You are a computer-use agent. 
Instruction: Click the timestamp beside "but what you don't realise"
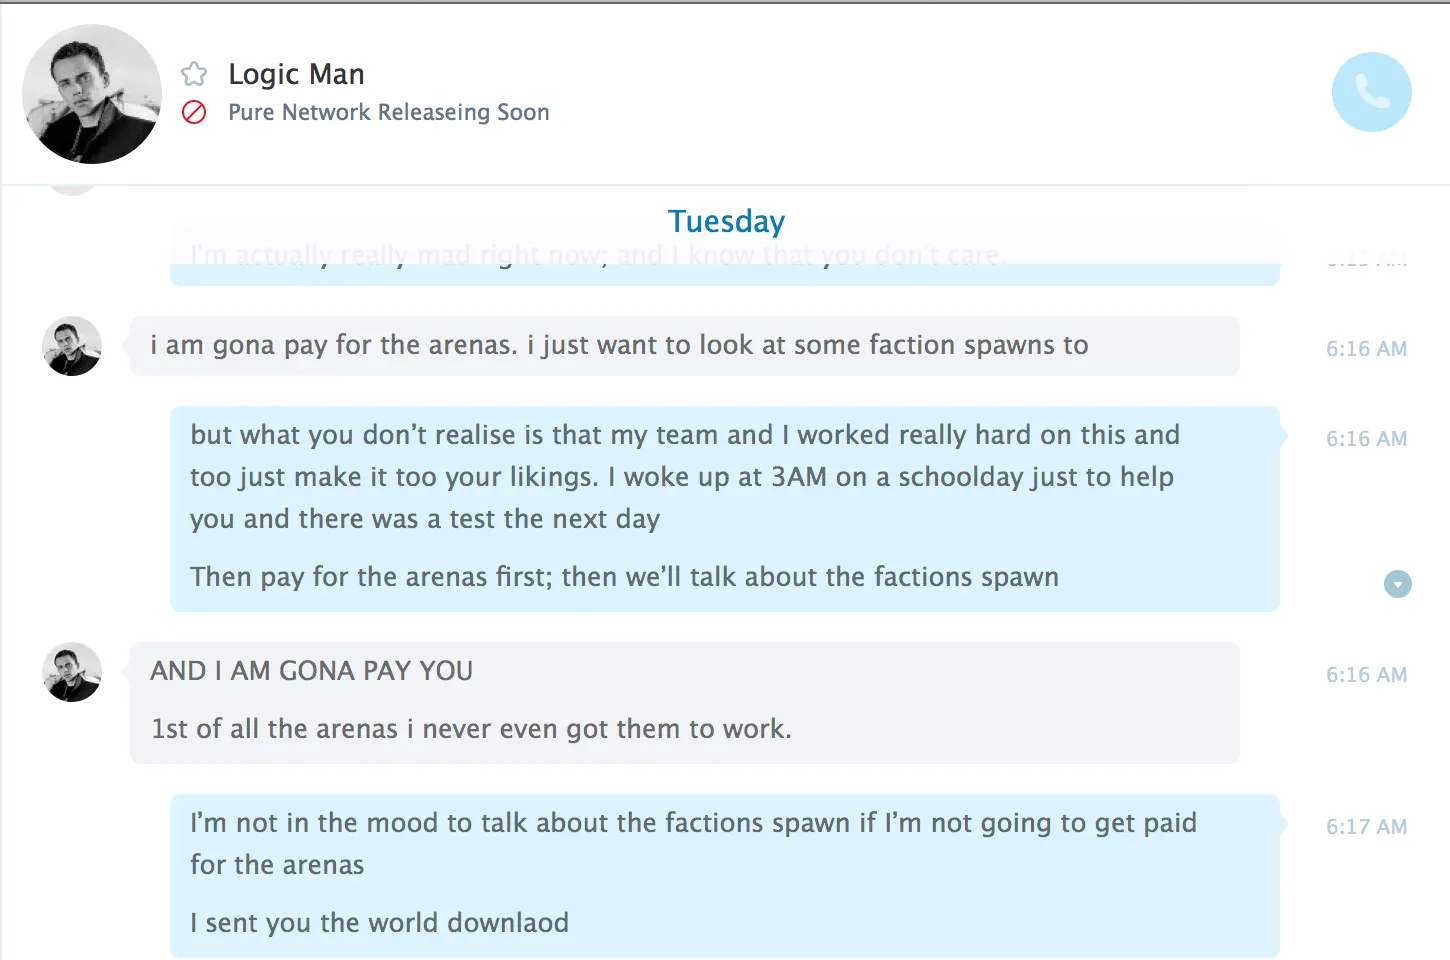pos(1366,439)
